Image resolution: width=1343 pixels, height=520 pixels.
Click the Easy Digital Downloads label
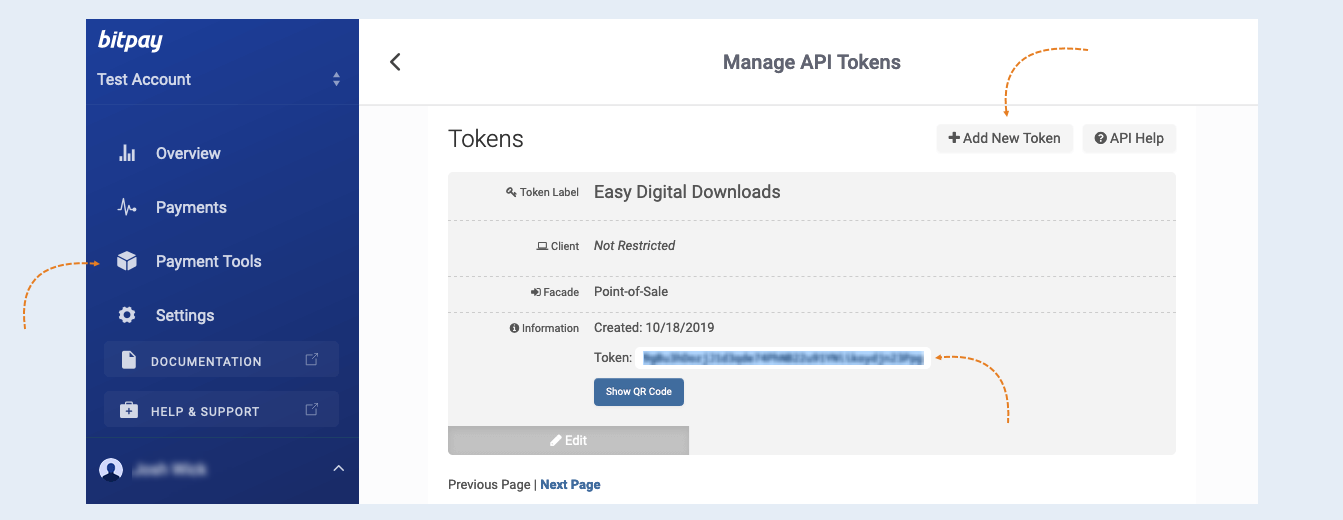[687, 192]
